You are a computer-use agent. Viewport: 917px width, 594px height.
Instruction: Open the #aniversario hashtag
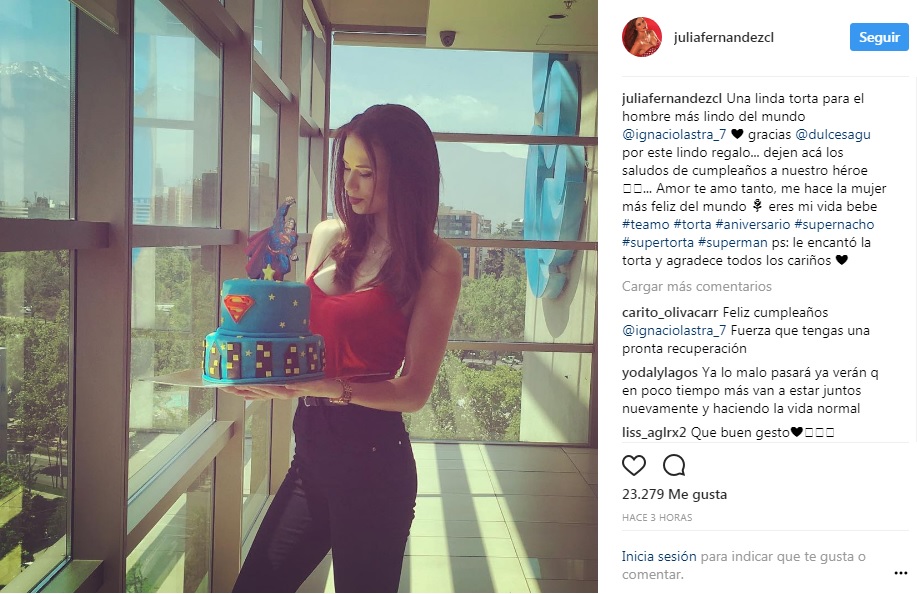tap(753, 225)
